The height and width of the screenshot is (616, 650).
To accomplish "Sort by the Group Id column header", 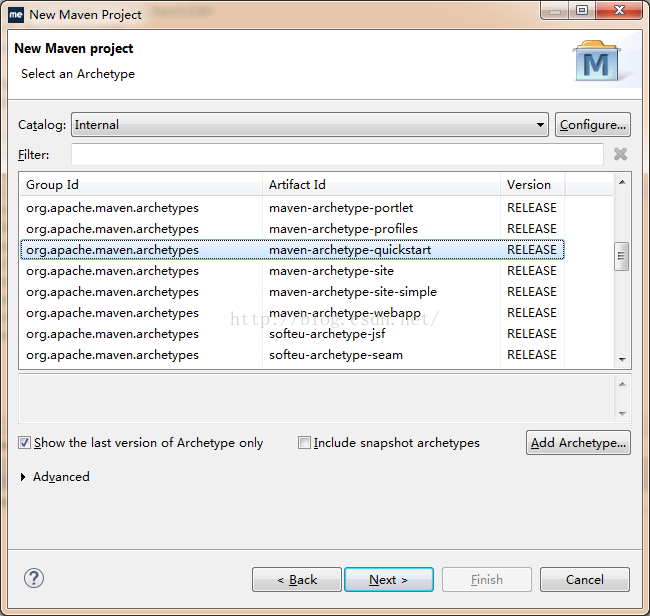I will coord(141,184).
